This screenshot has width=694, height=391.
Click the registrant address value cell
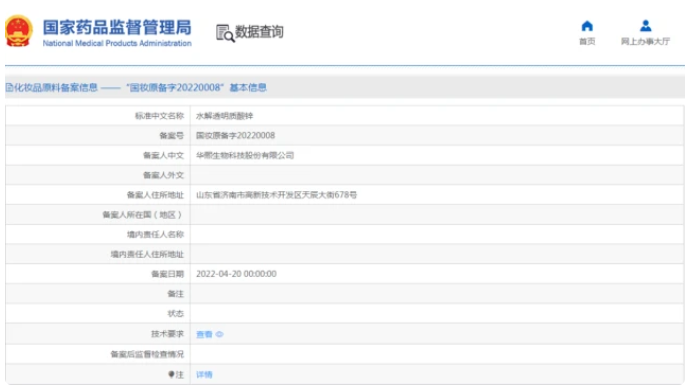point(437,195)
